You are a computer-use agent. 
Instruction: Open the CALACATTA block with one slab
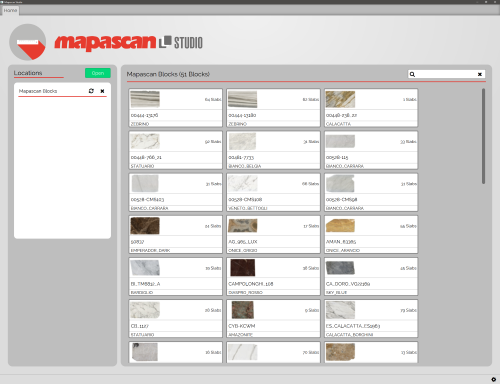(x=371, y=108)
